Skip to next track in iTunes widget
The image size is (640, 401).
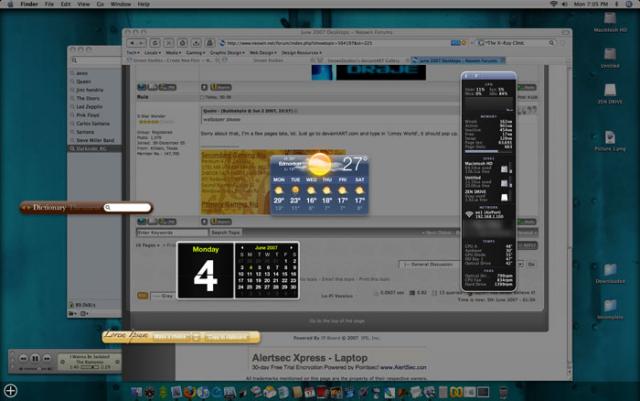[x=47, y=358]
